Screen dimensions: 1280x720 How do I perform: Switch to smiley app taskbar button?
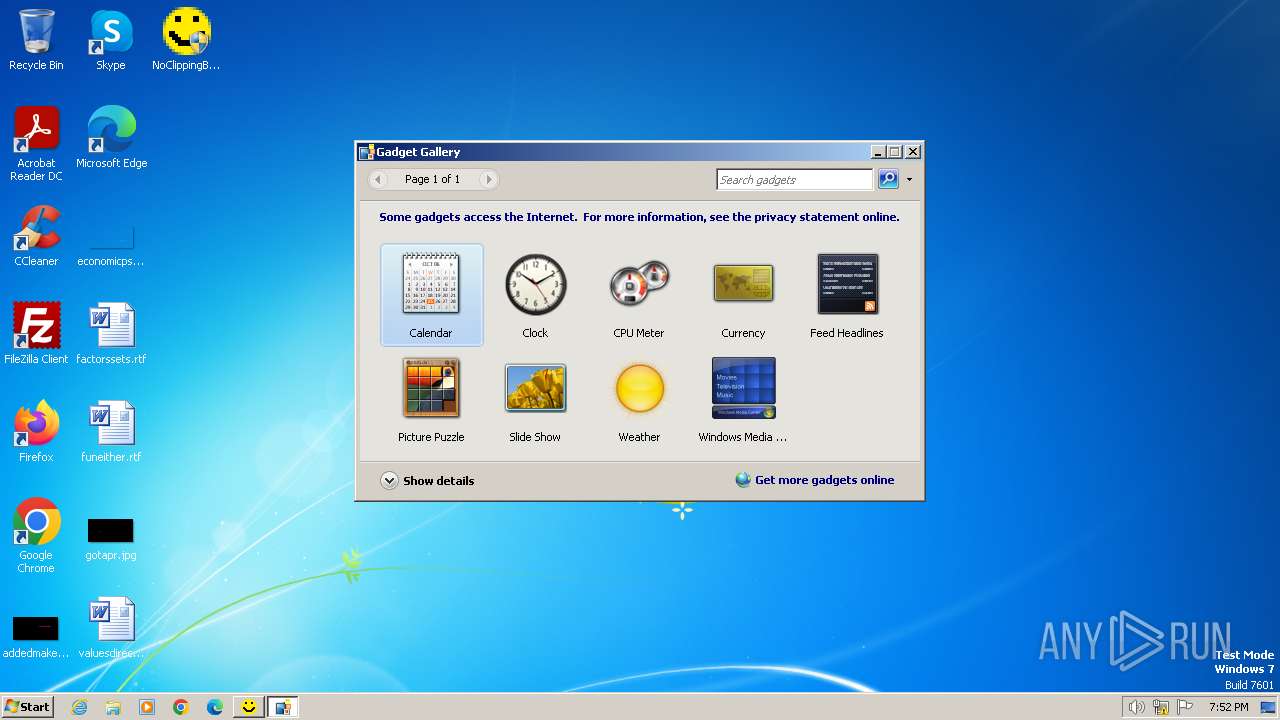[x=249, y=707]
